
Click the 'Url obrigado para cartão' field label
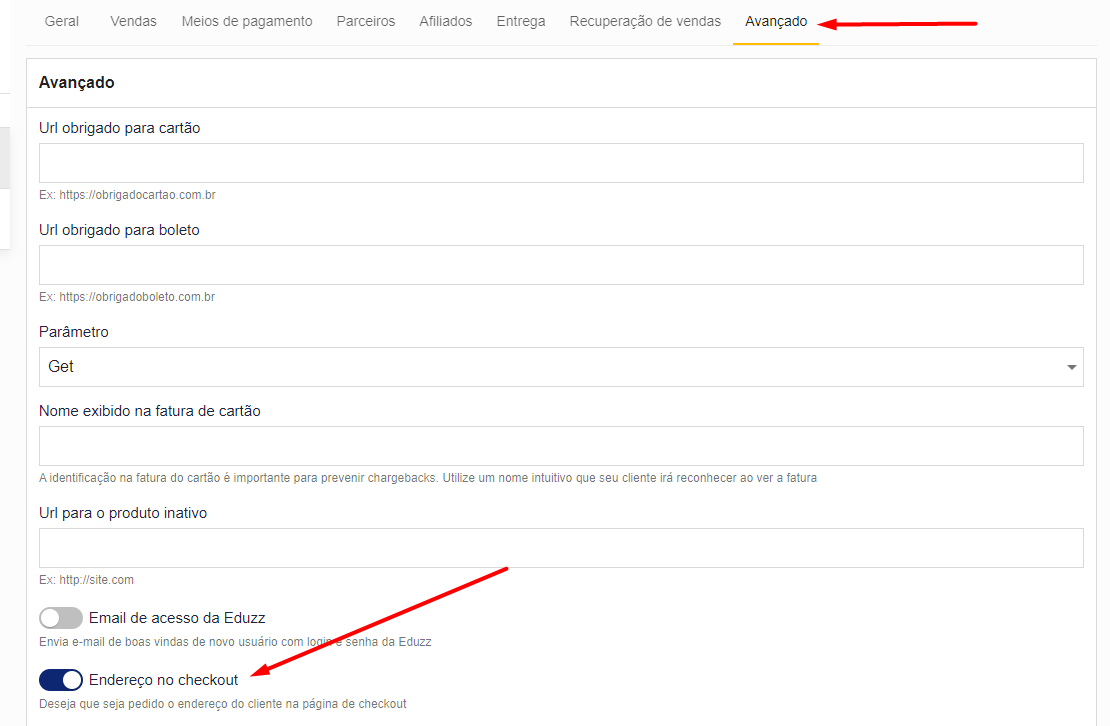119,128
